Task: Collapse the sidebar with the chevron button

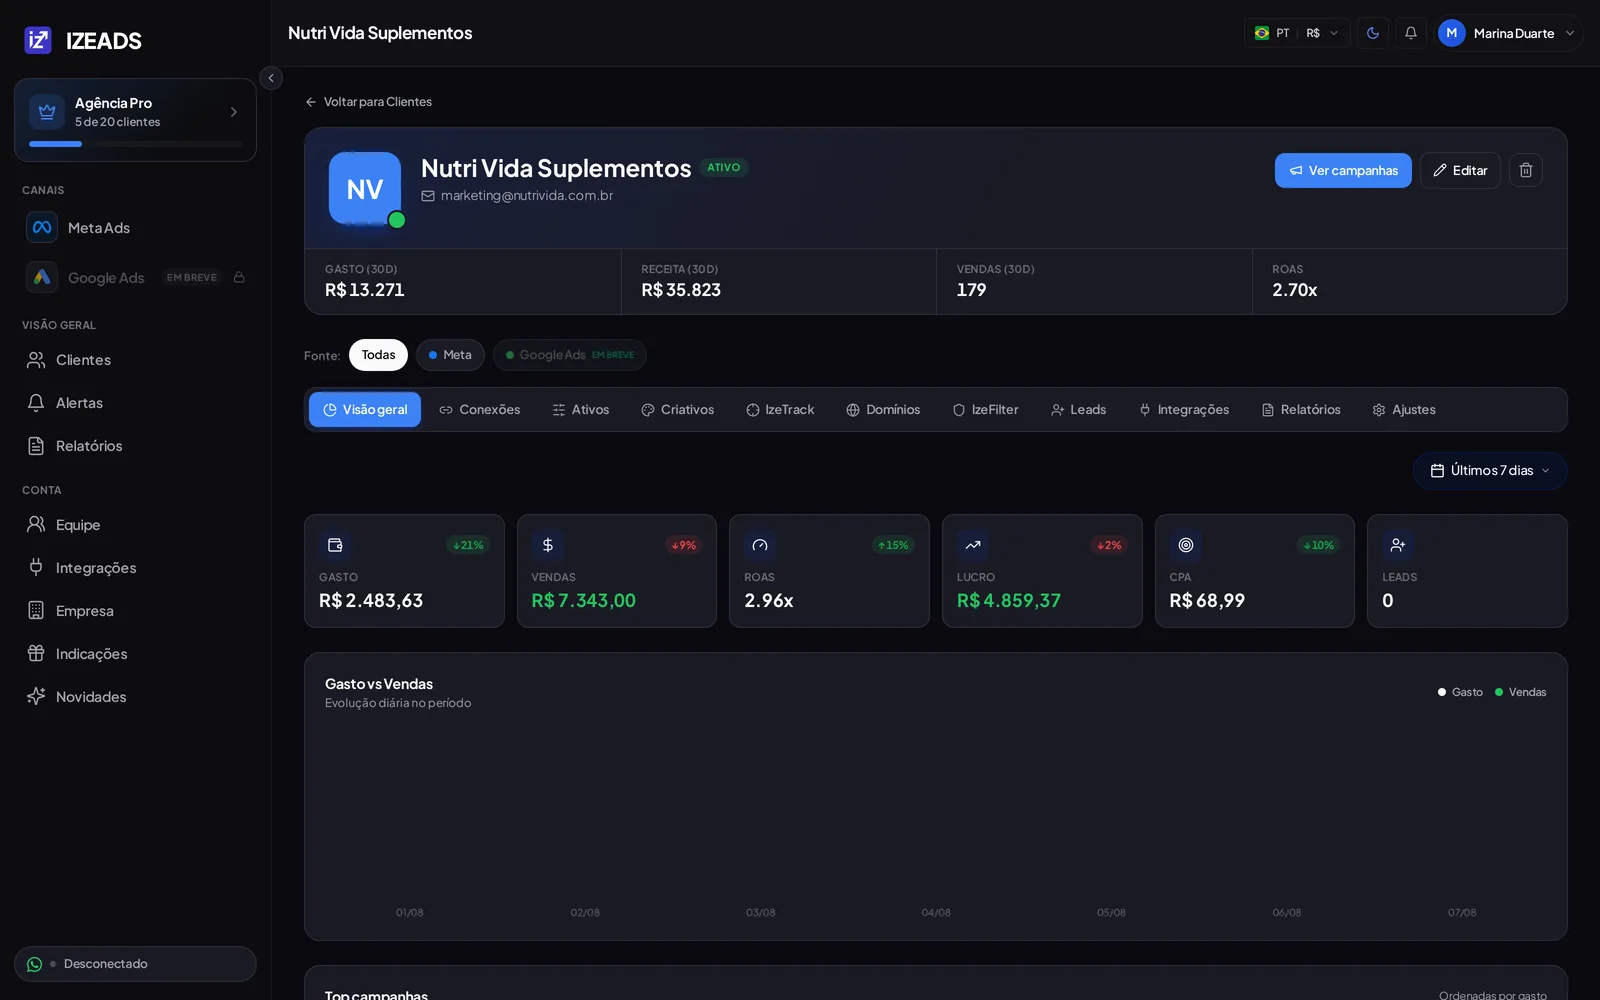Action: tap(271, 78)
